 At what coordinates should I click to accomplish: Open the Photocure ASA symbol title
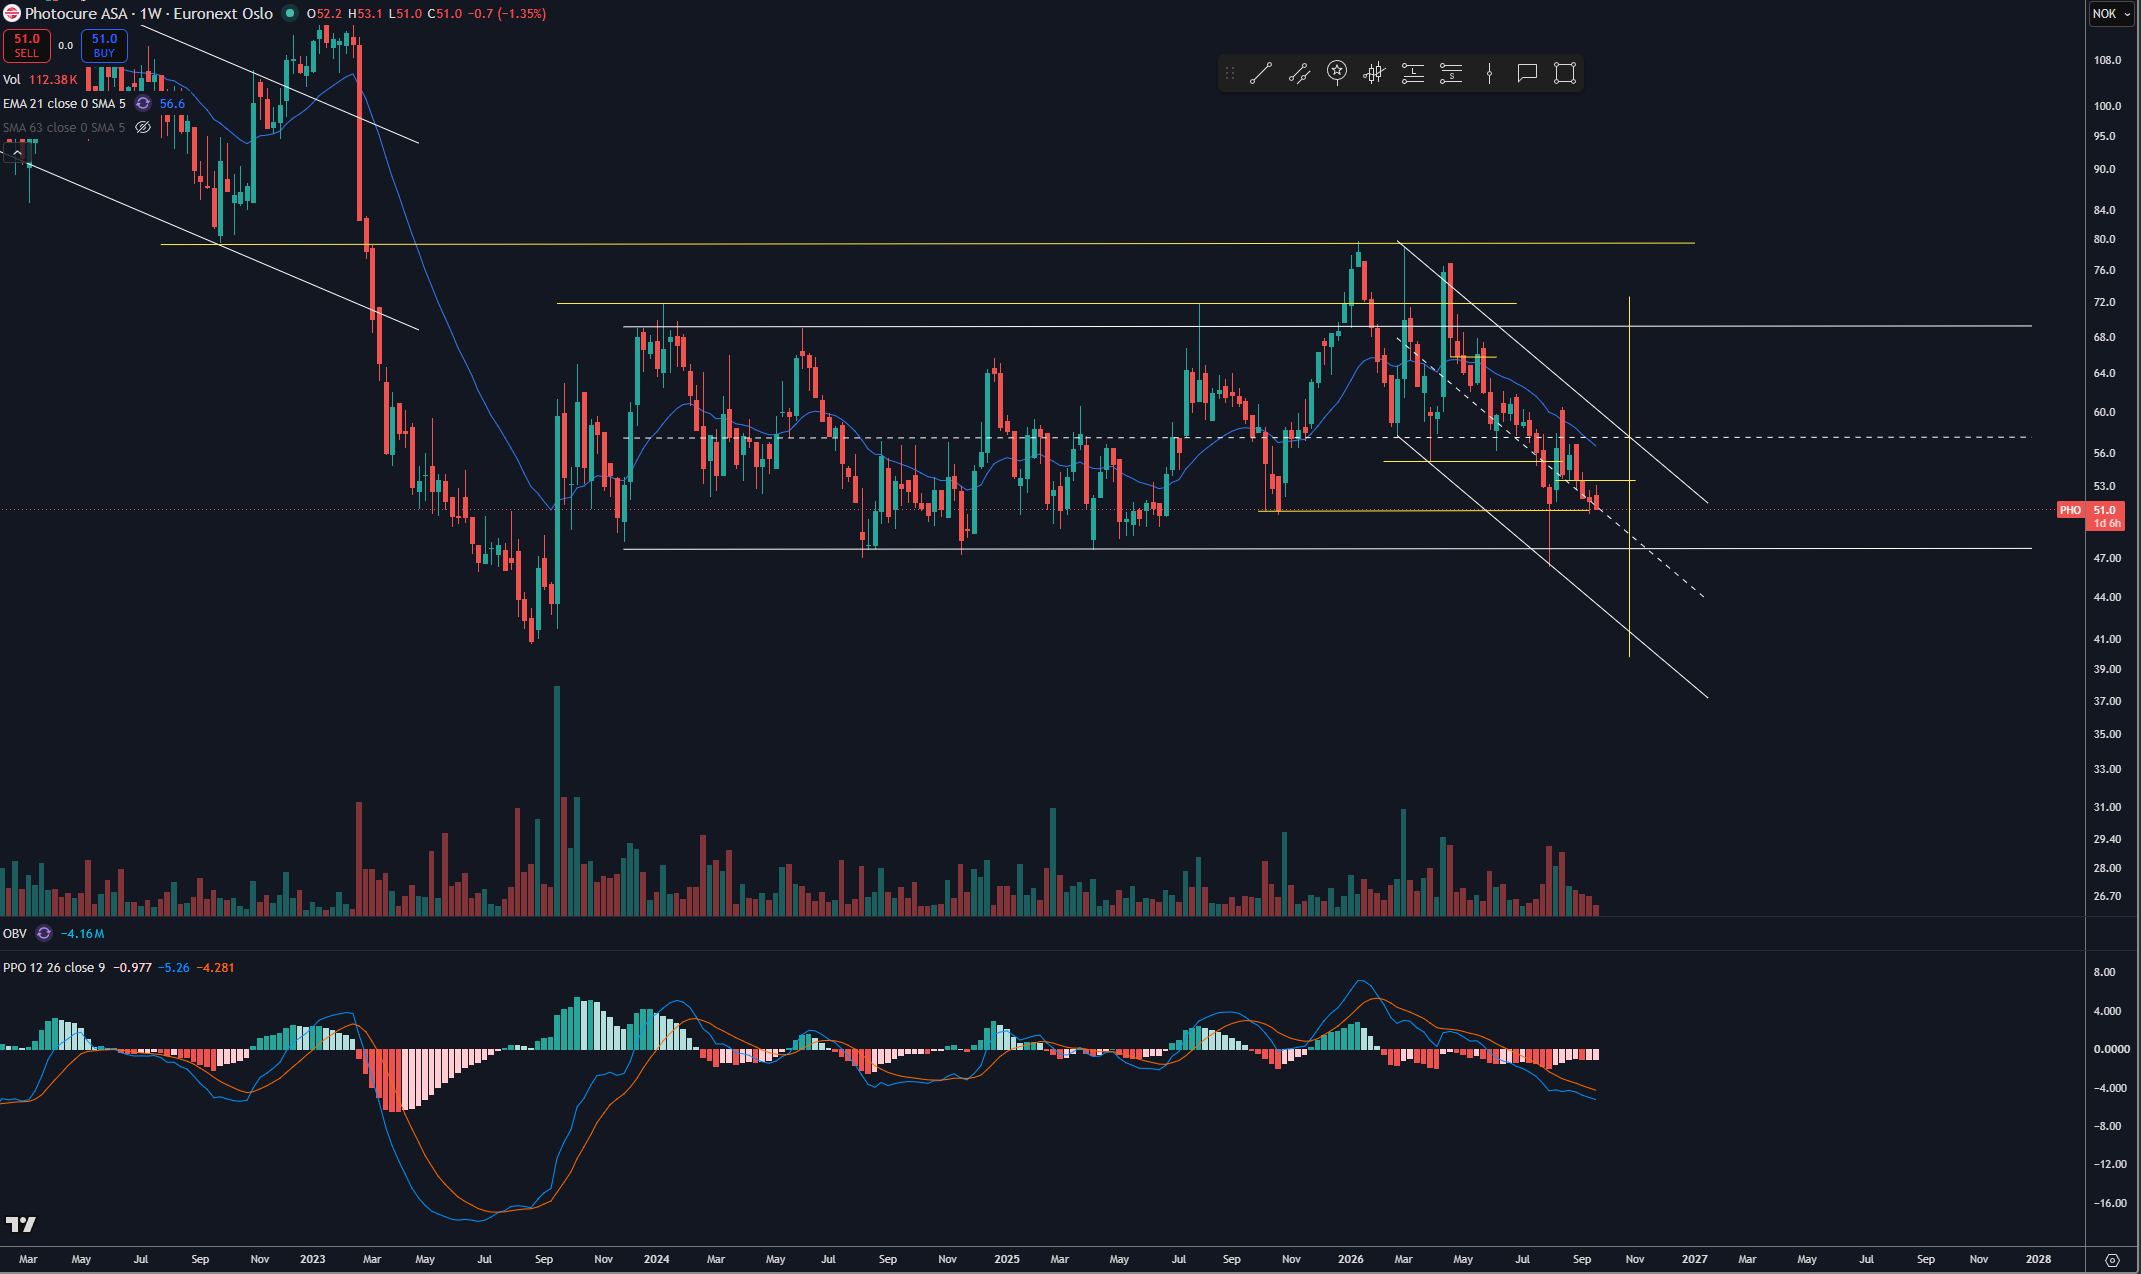76,14
